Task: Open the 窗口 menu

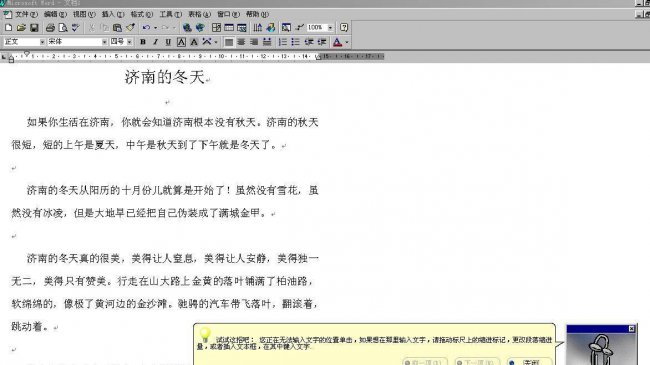Action: tap(228, 15)
